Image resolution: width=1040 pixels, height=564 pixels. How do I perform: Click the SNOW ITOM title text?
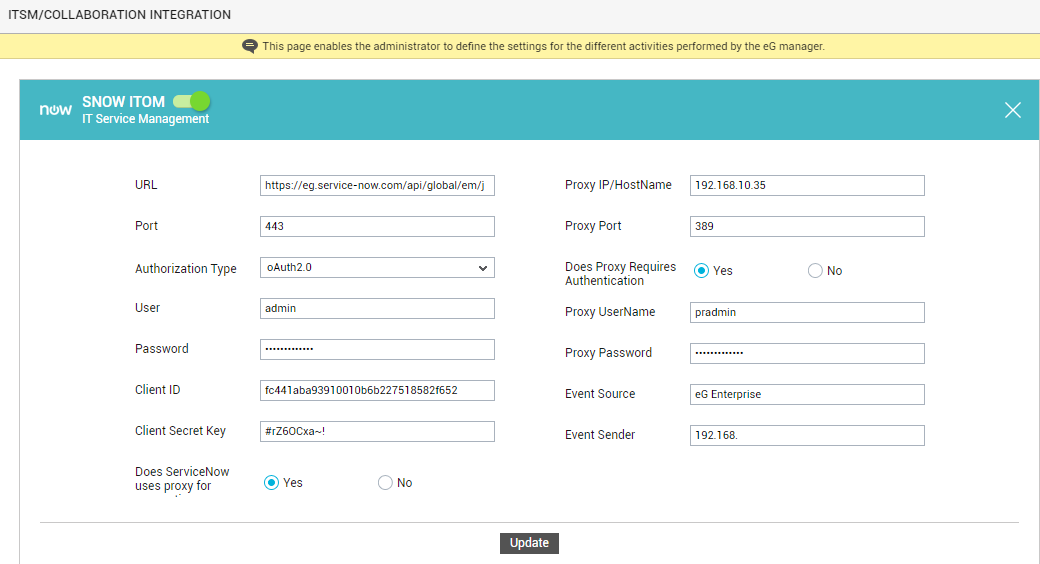(123, 102)
